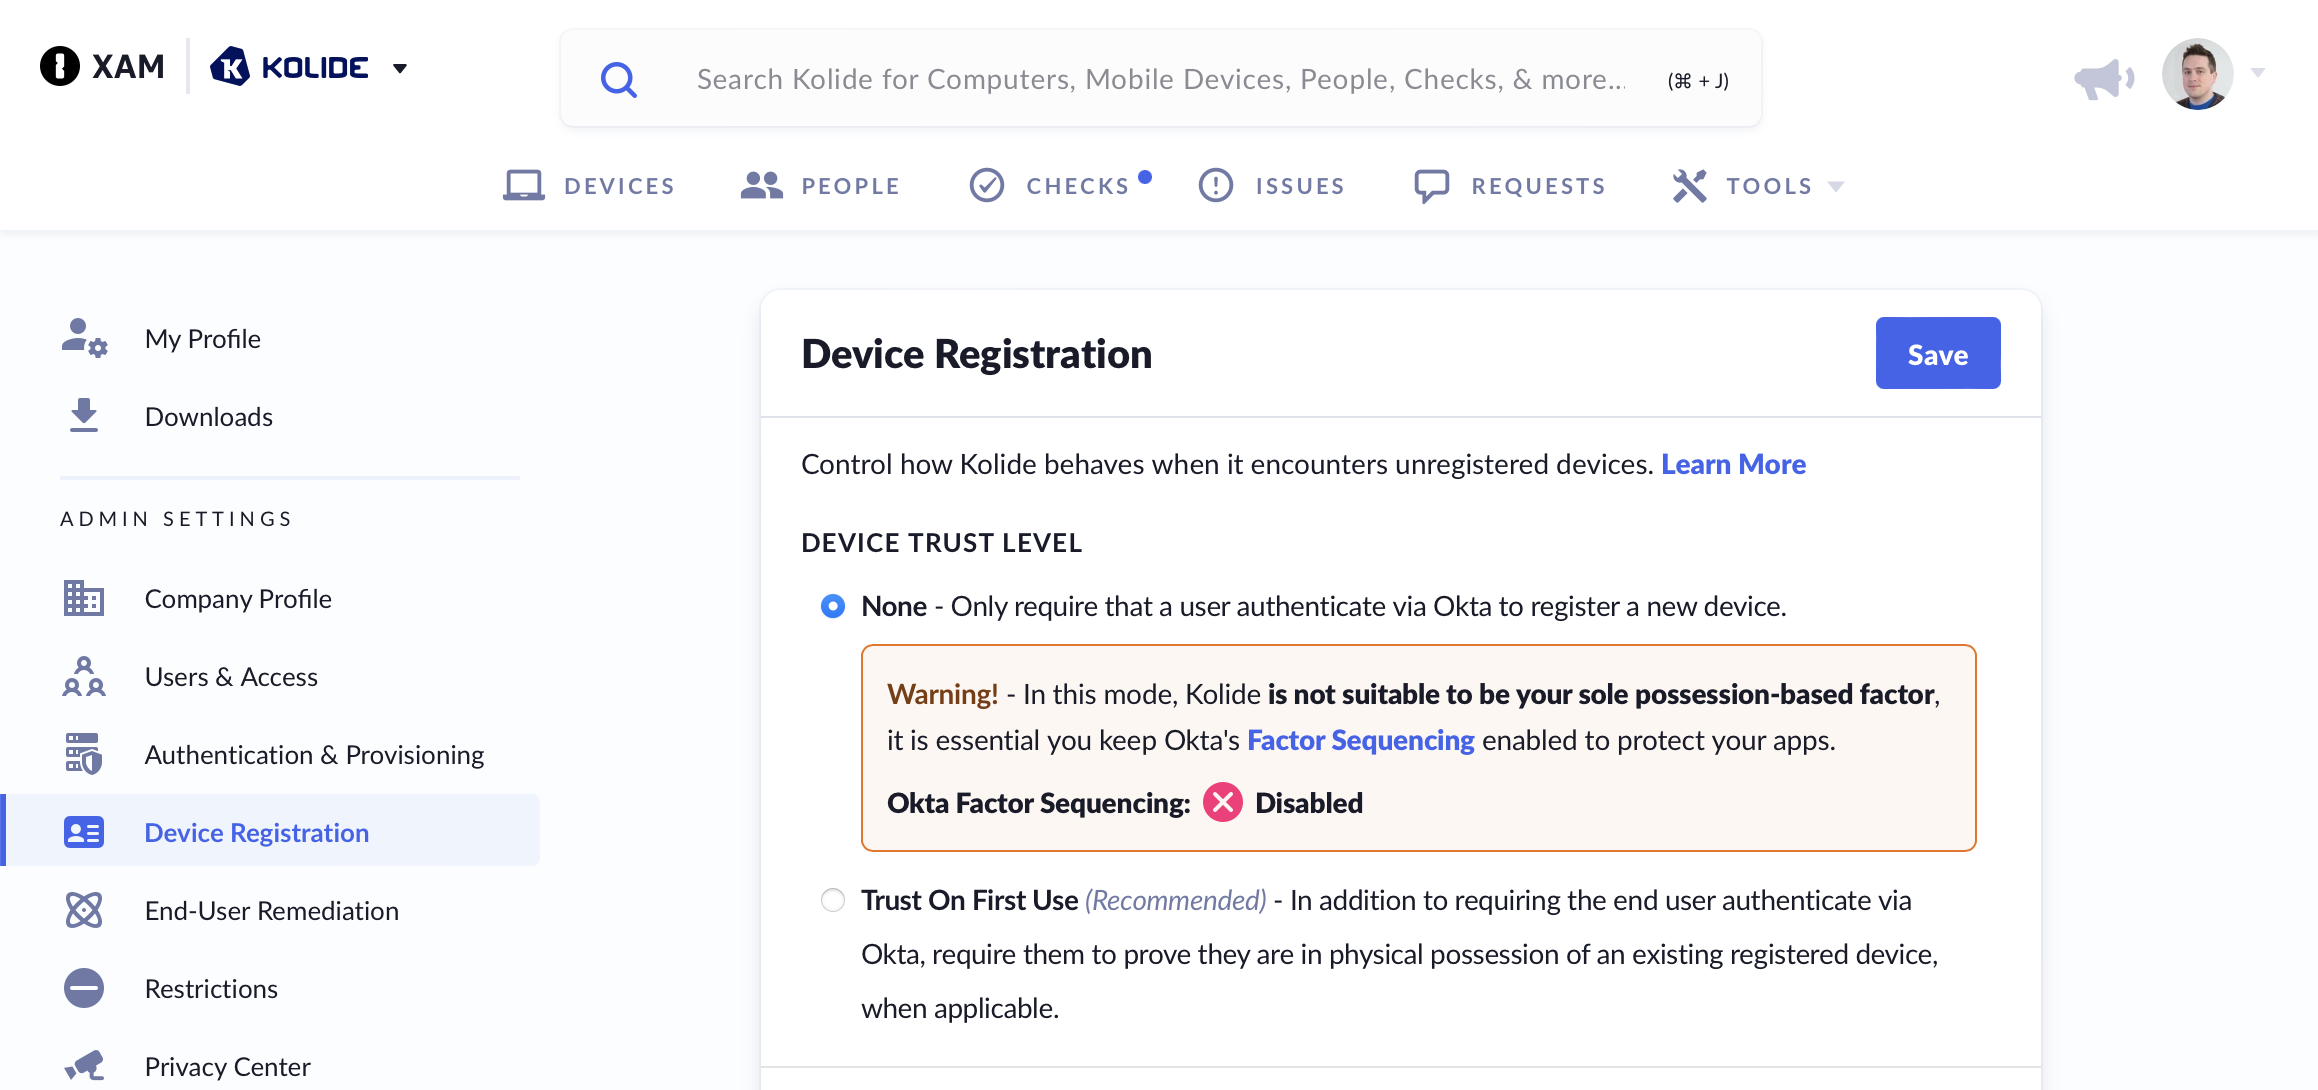Image resolution: width=2318 pixels, height=1090 pixels.
Task: Focus the Kolide search field
Action: (1160, 79)
